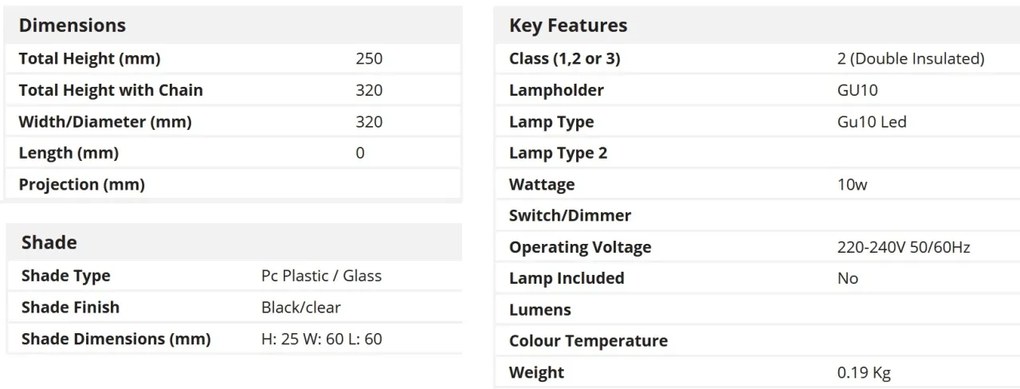The image size is (1020, 389).
Task: Select the Projection (mm) row
Action: [x=233, y=185]
